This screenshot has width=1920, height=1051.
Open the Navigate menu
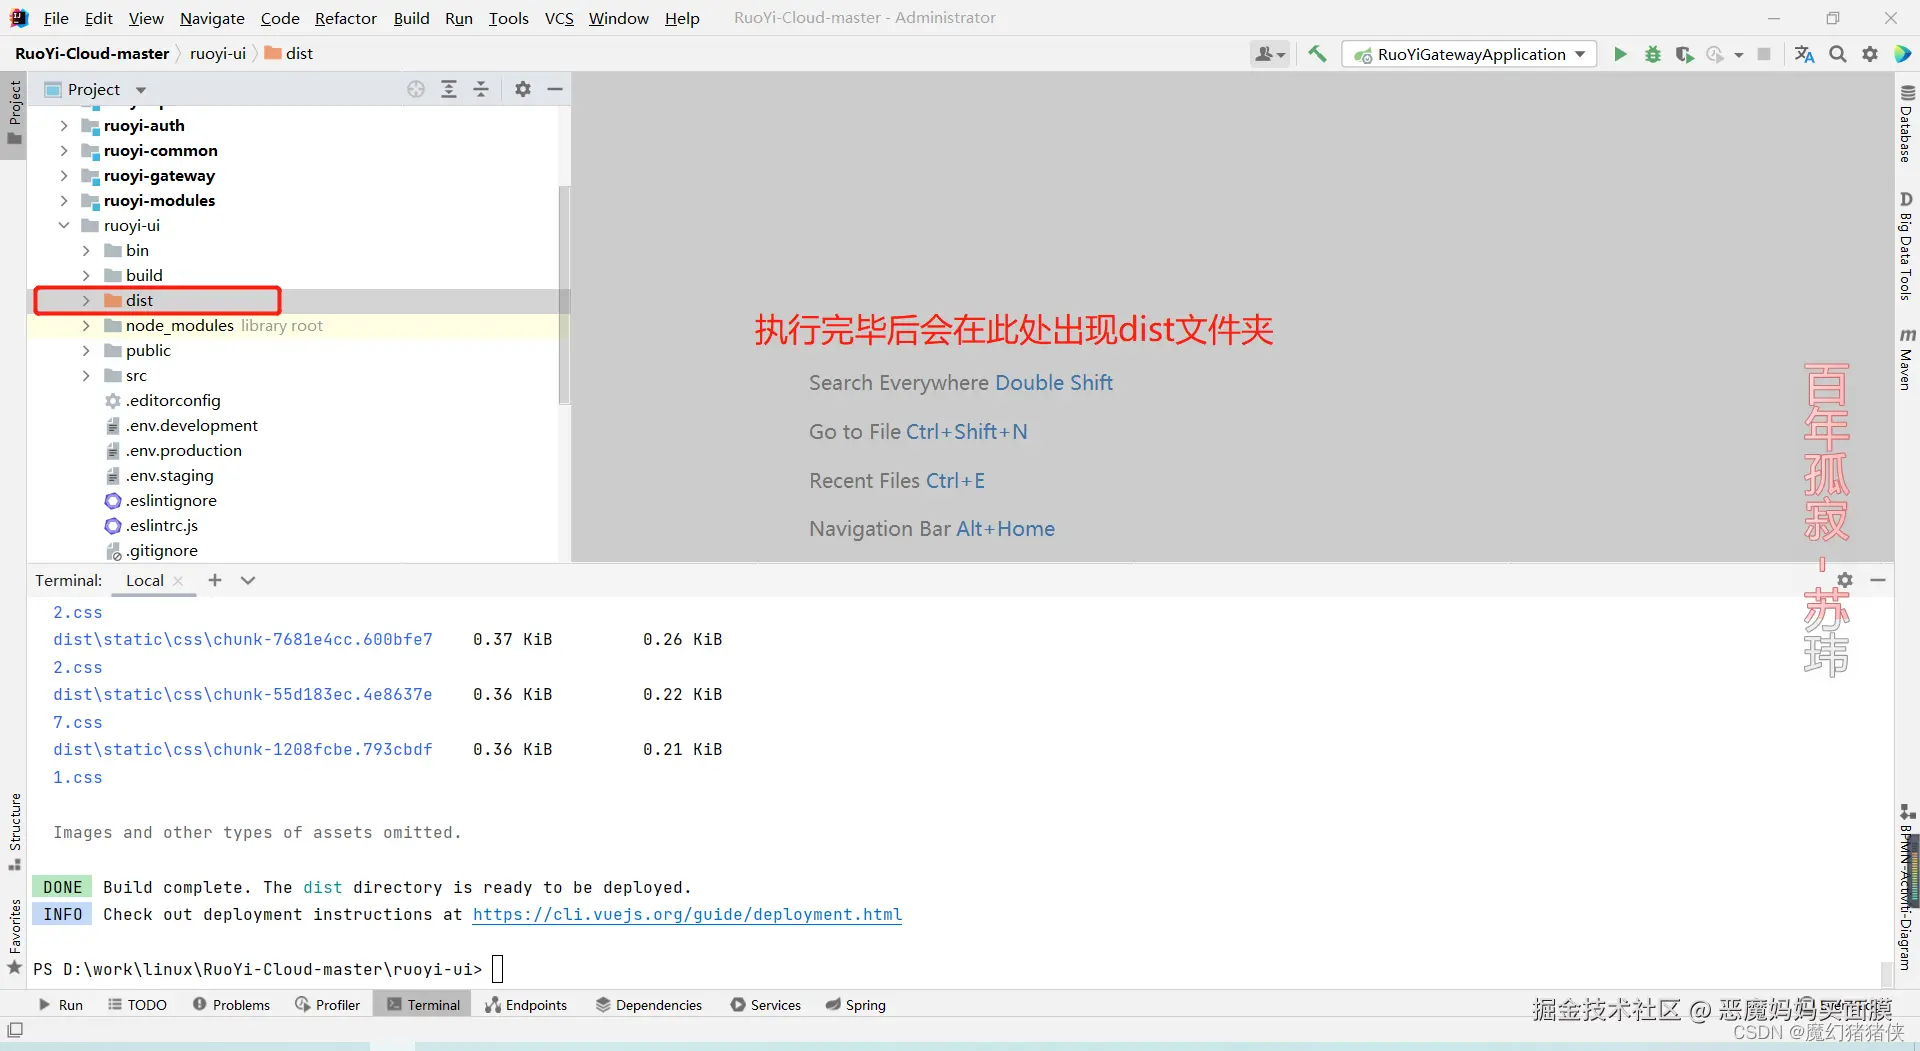click(x=212, y=18)
